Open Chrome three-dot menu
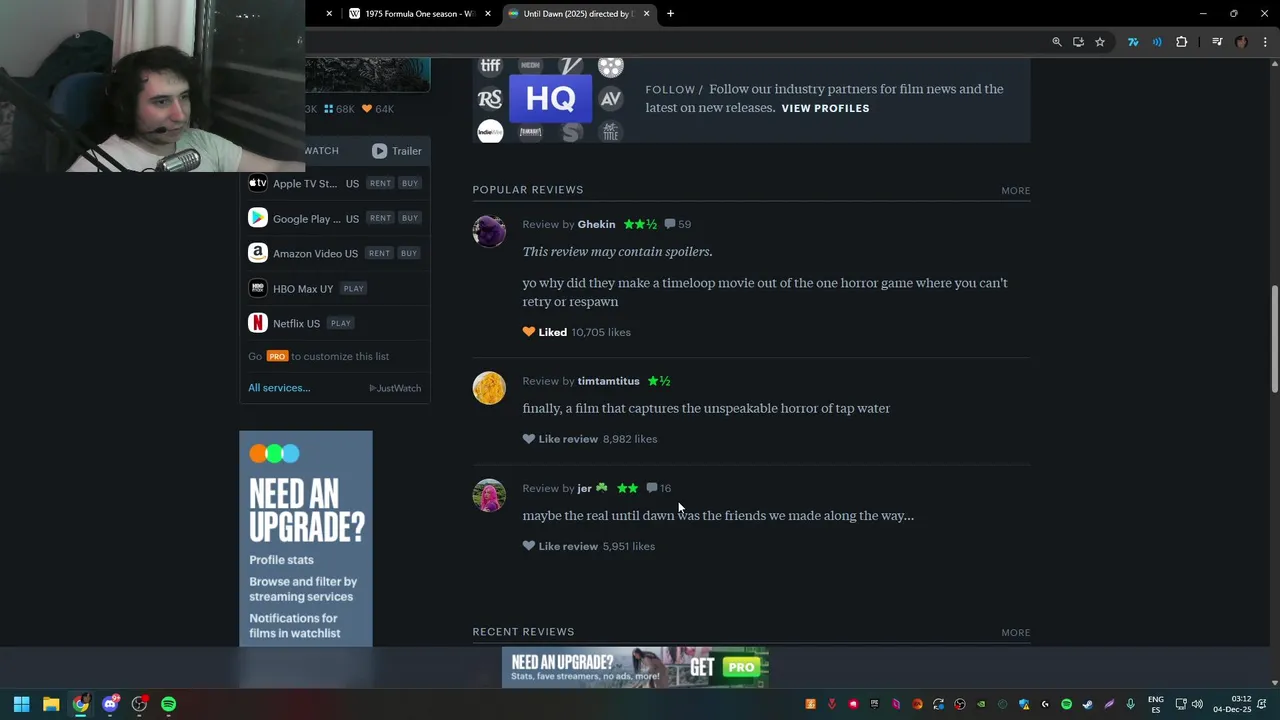The image size is (1280, 720). (x=1265, y=42)
